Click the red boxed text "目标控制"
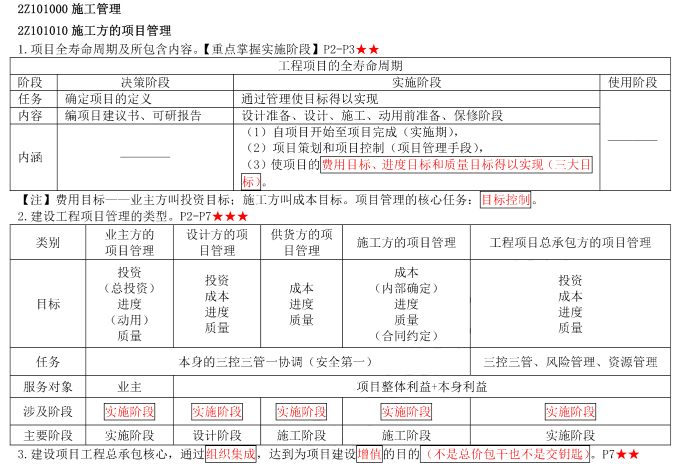Viewport: 688px width, 466px height. 506,199
